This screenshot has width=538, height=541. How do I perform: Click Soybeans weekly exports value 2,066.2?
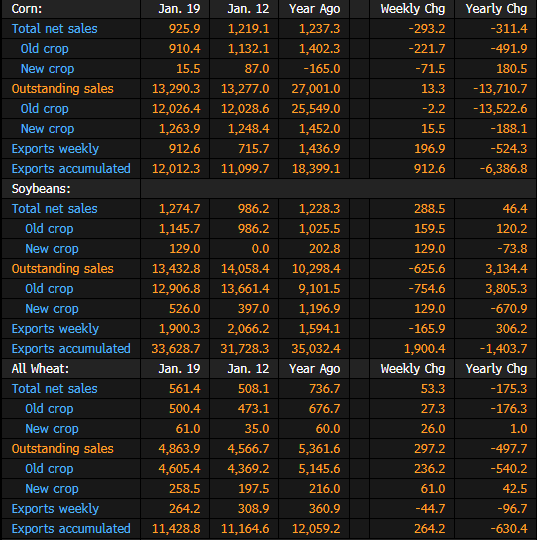click(248, 329)
